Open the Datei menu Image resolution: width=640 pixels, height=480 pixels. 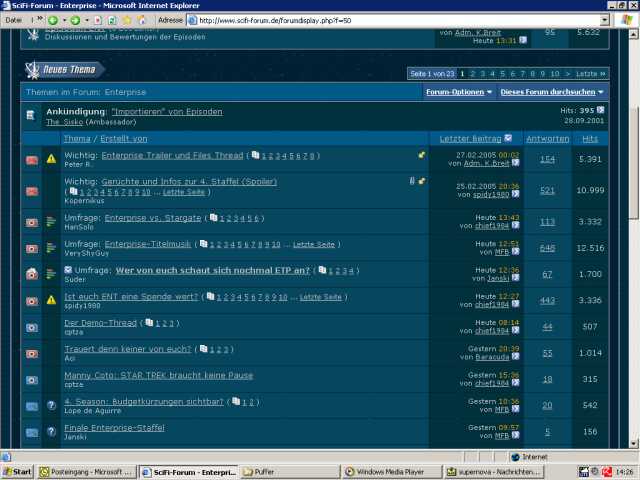[x=12, y=19]
